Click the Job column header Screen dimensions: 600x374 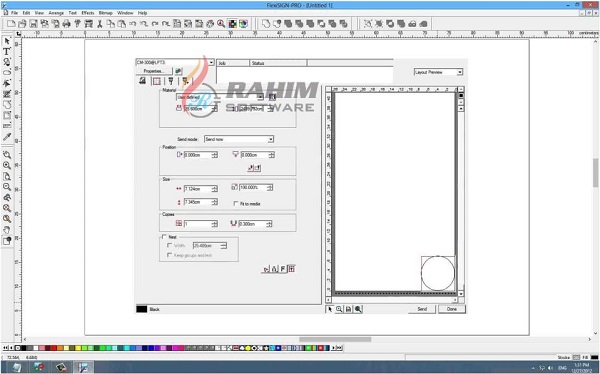point(233,63)
